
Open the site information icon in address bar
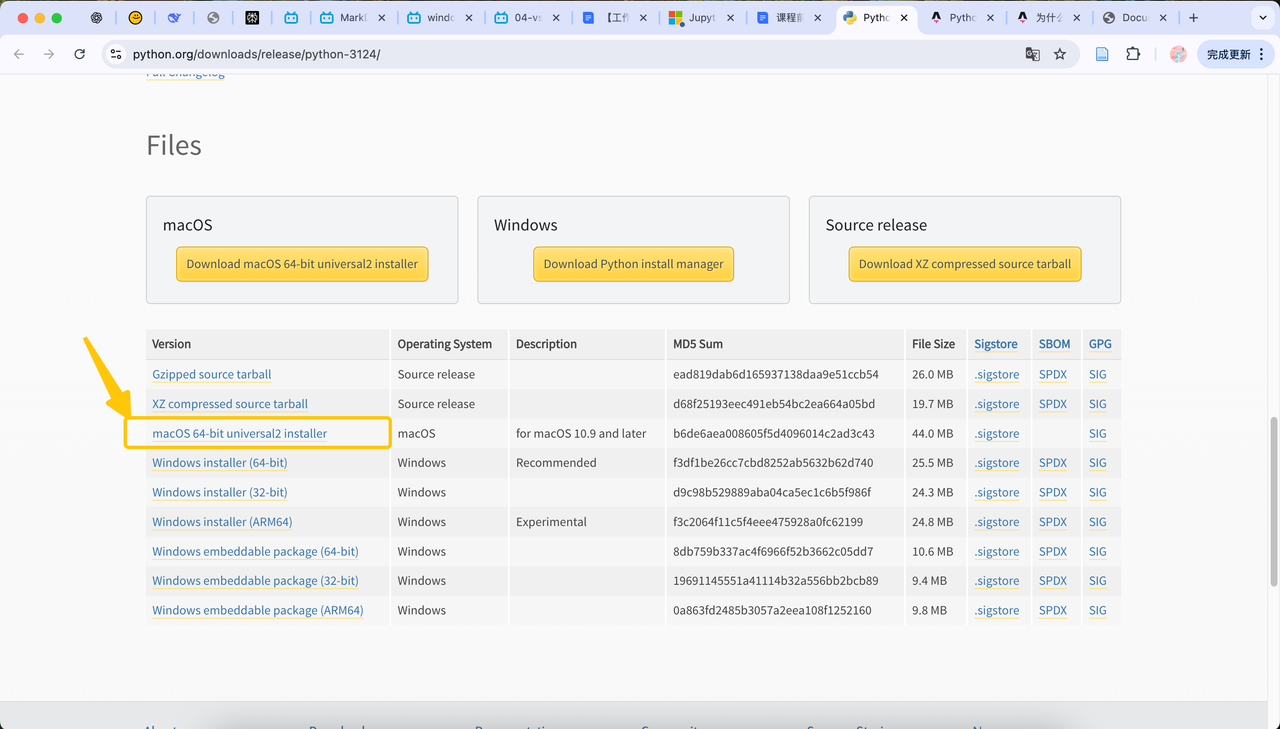tap(116, 54)
